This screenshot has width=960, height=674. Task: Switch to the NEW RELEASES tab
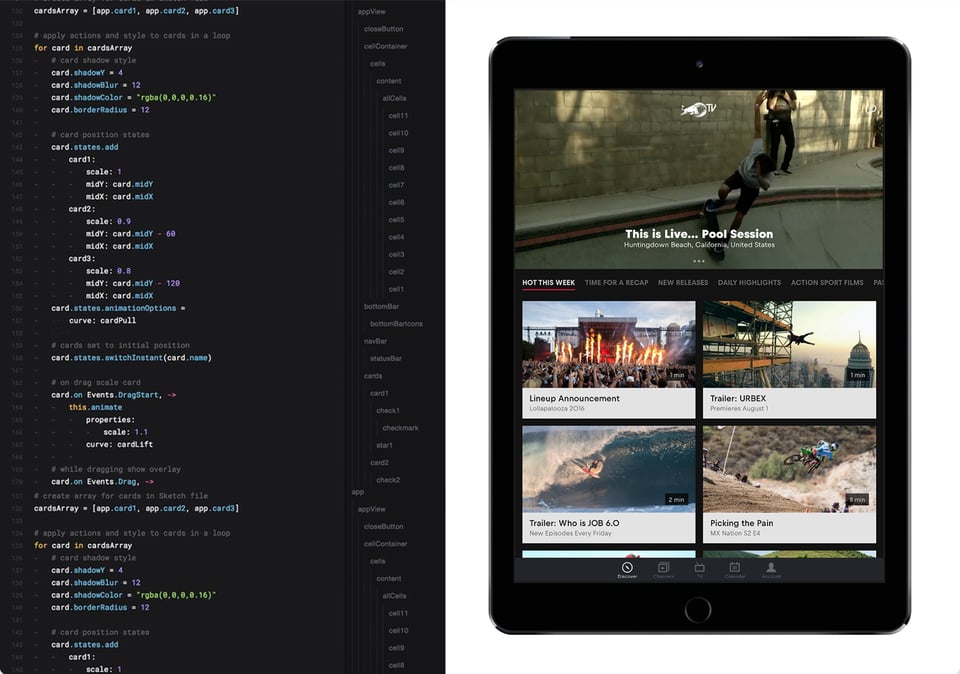(683, 283)
